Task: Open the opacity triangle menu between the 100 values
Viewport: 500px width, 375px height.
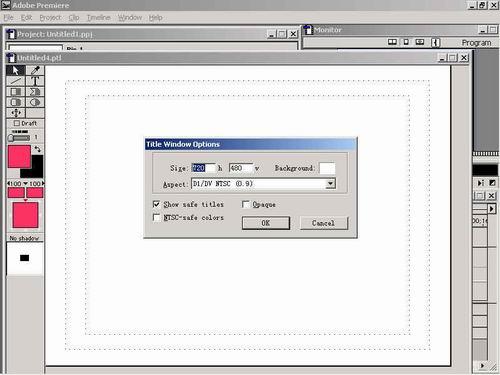Action: coord(25,183)
